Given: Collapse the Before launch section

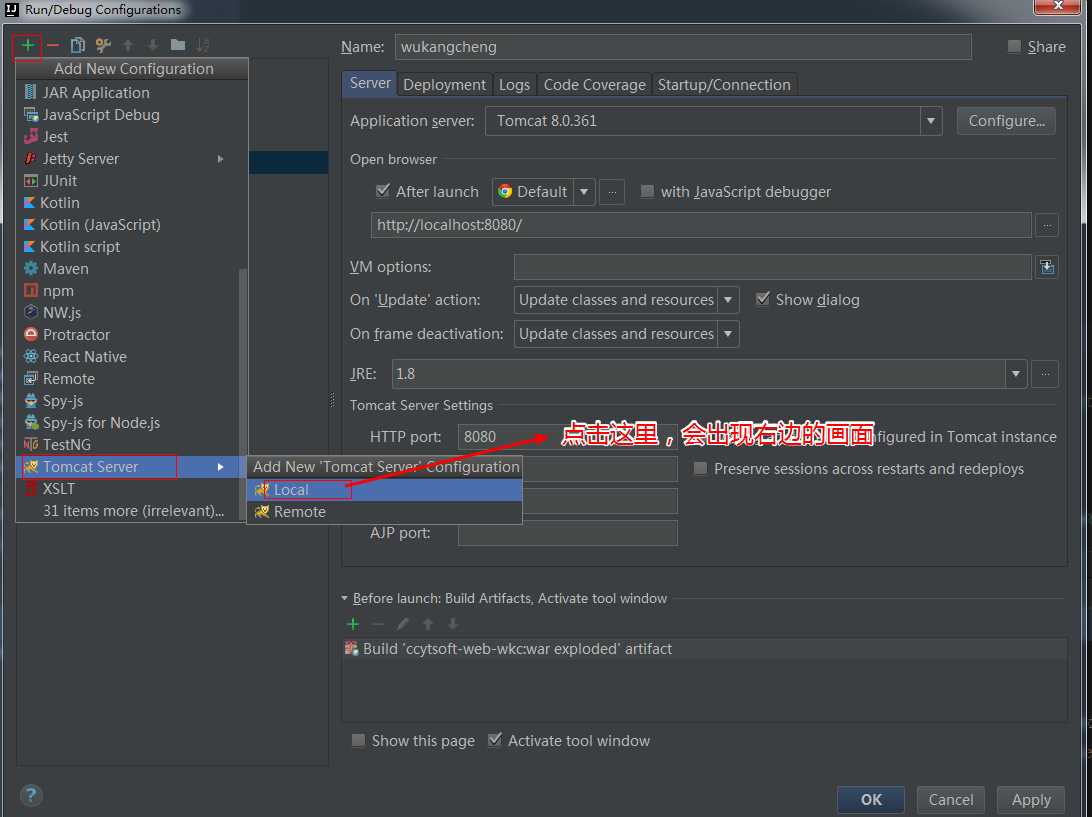Looking at the screenshot, I should (345, 598).
